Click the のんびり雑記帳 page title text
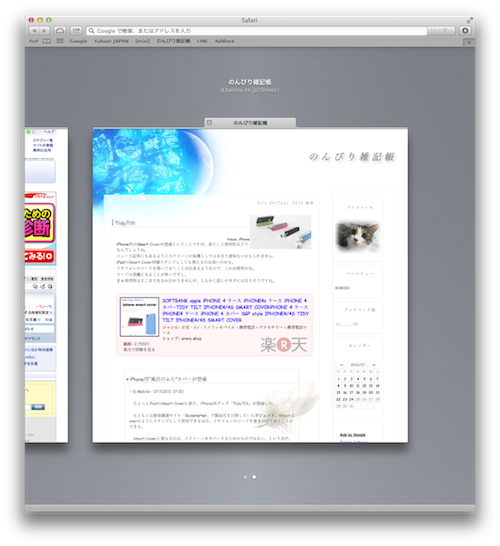Viewport: 500px width, 546px height. [250, 82]
